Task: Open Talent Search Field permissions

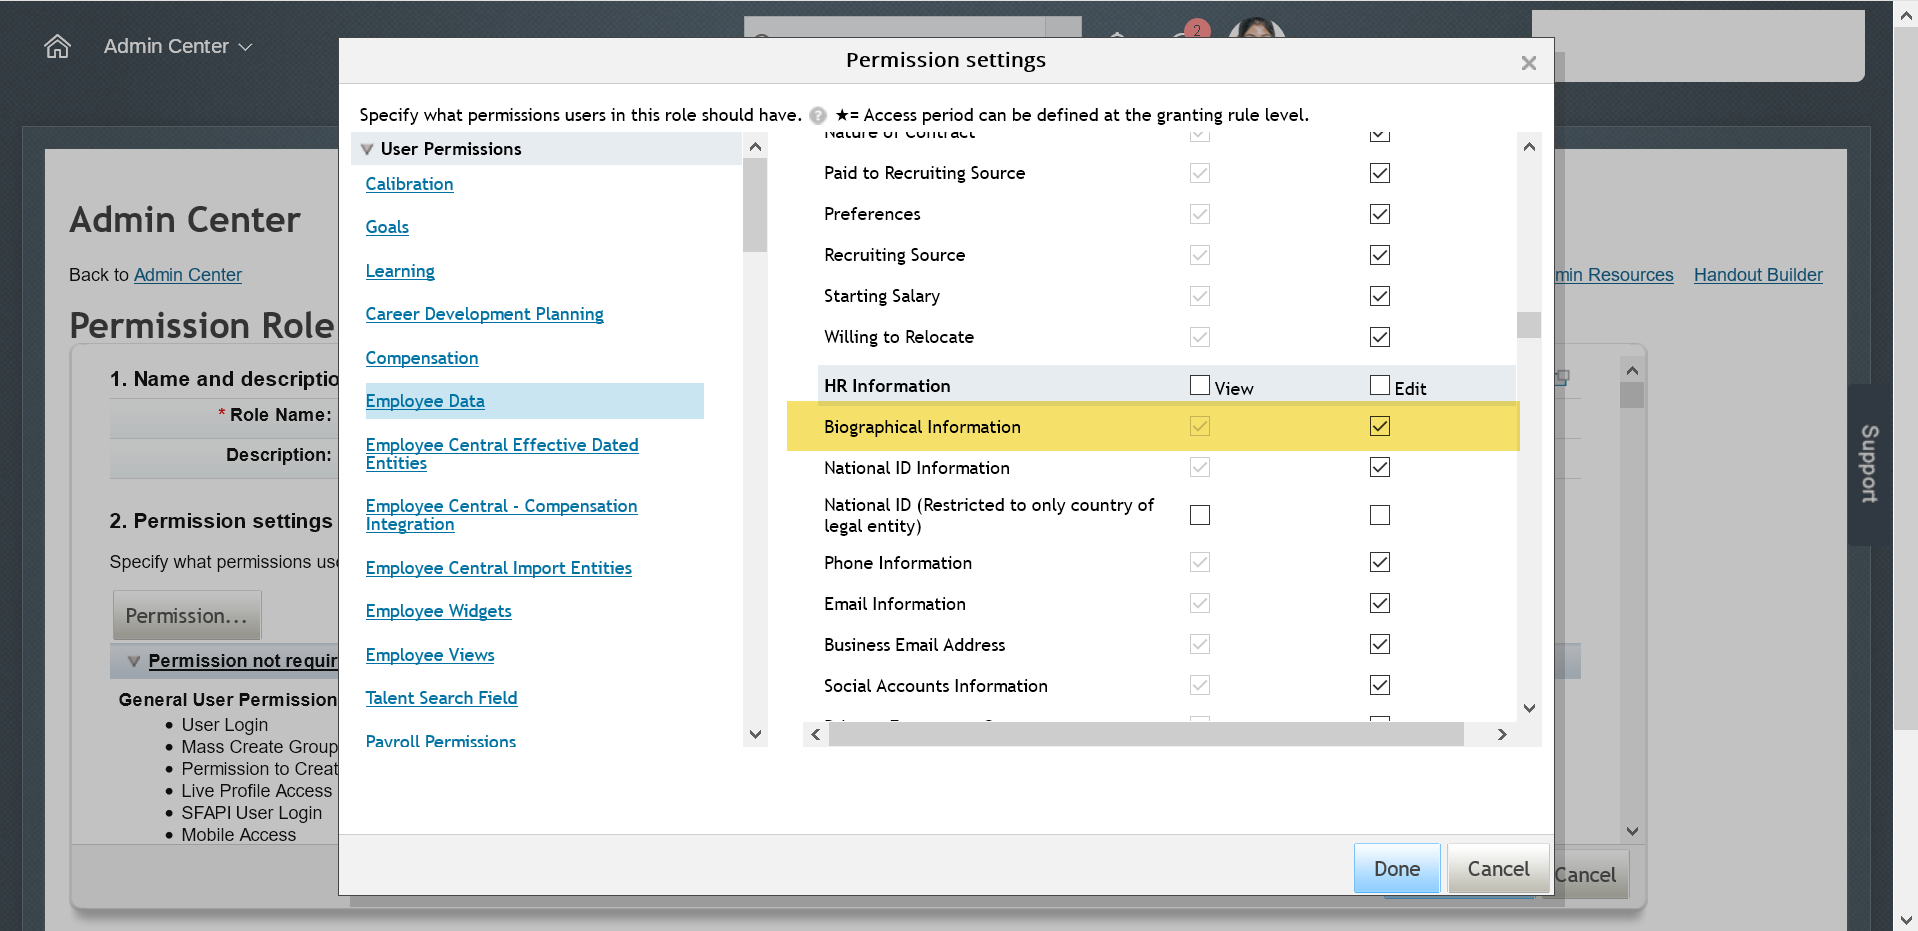Action: pos(441,698)
